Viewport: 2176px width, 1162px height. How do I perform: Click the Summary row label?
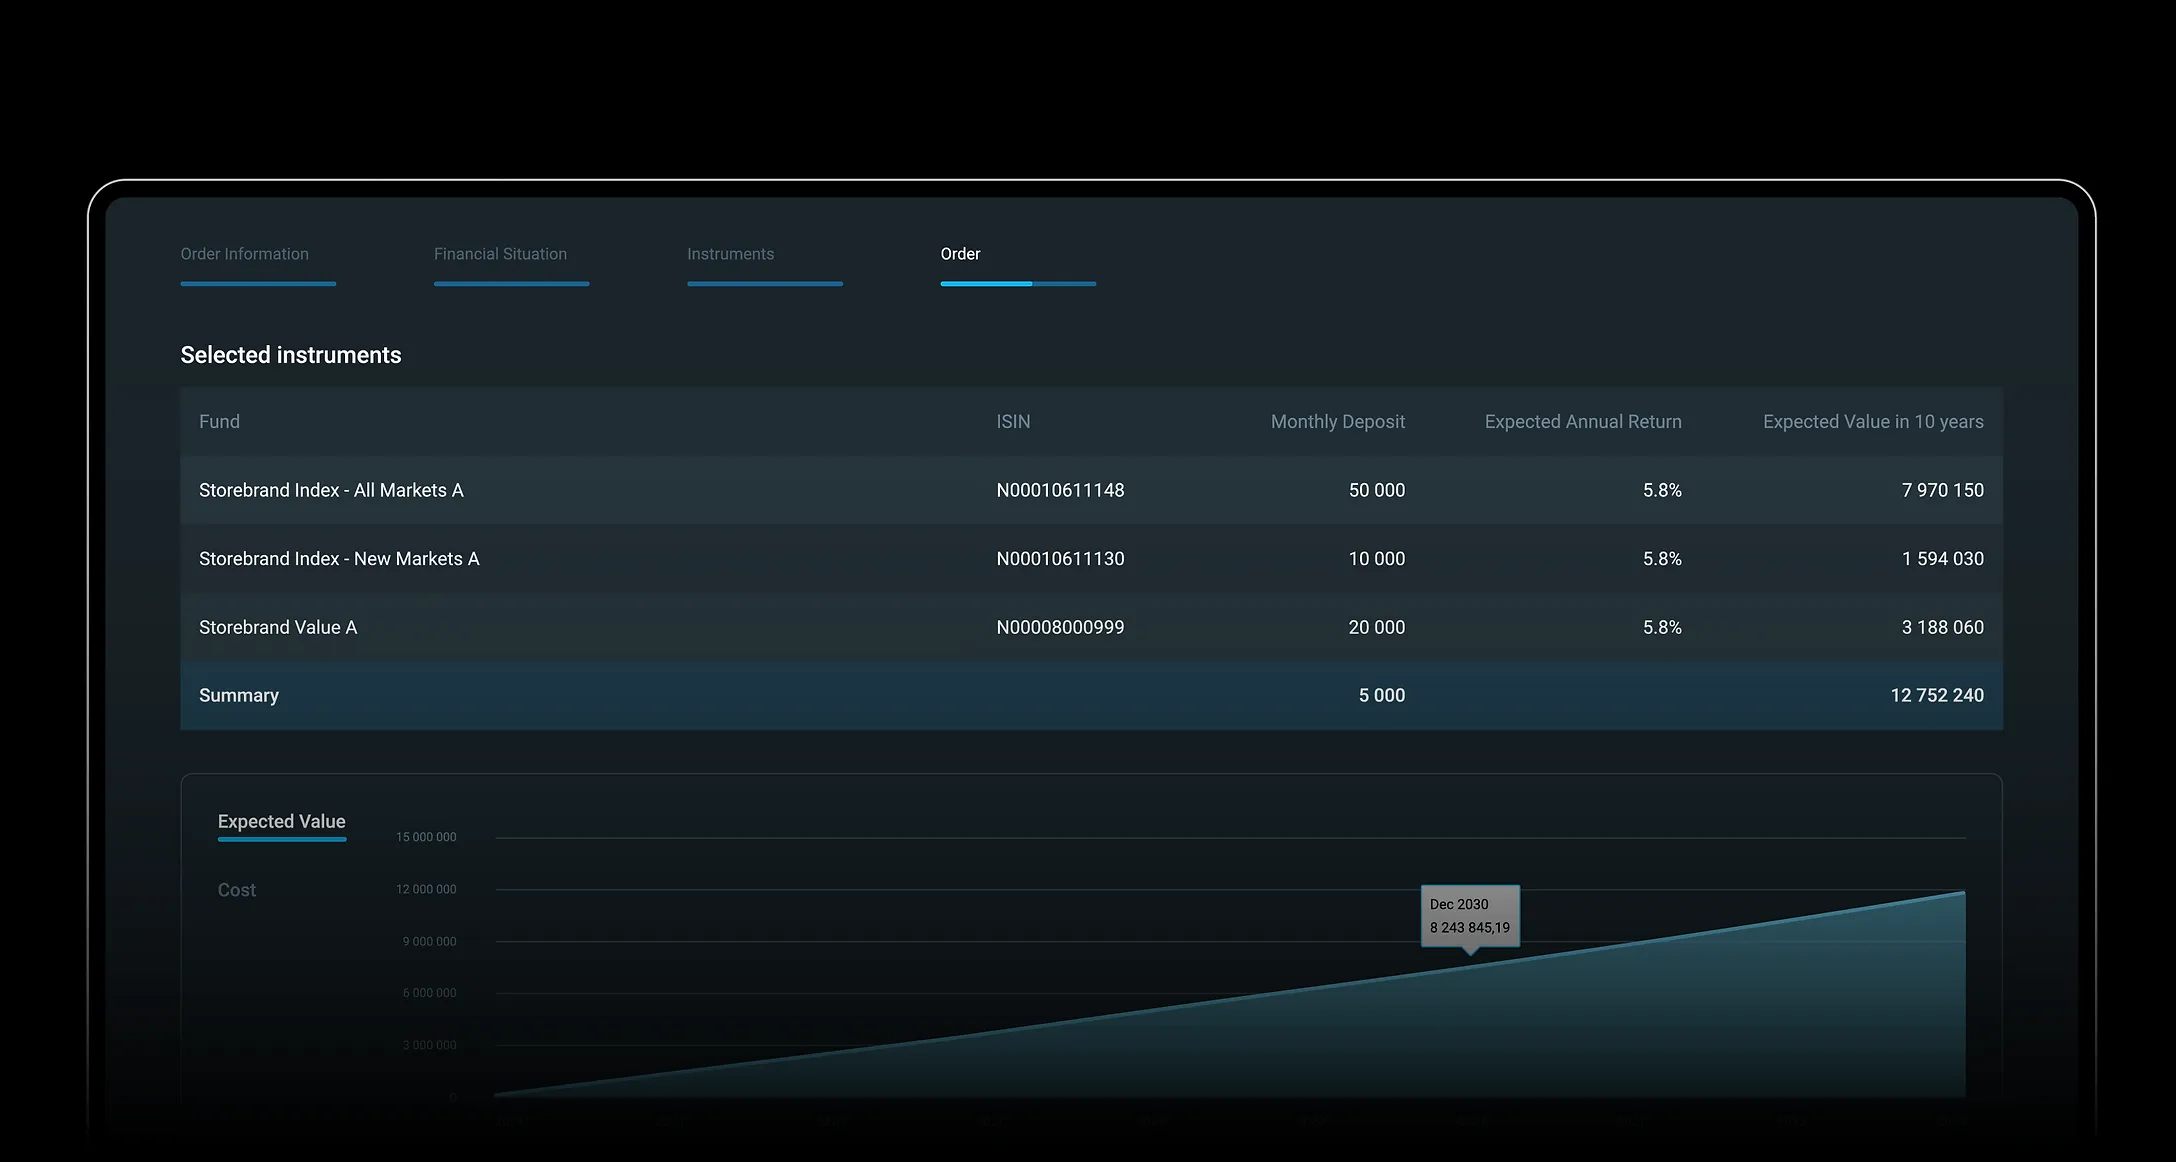(239, 695)
